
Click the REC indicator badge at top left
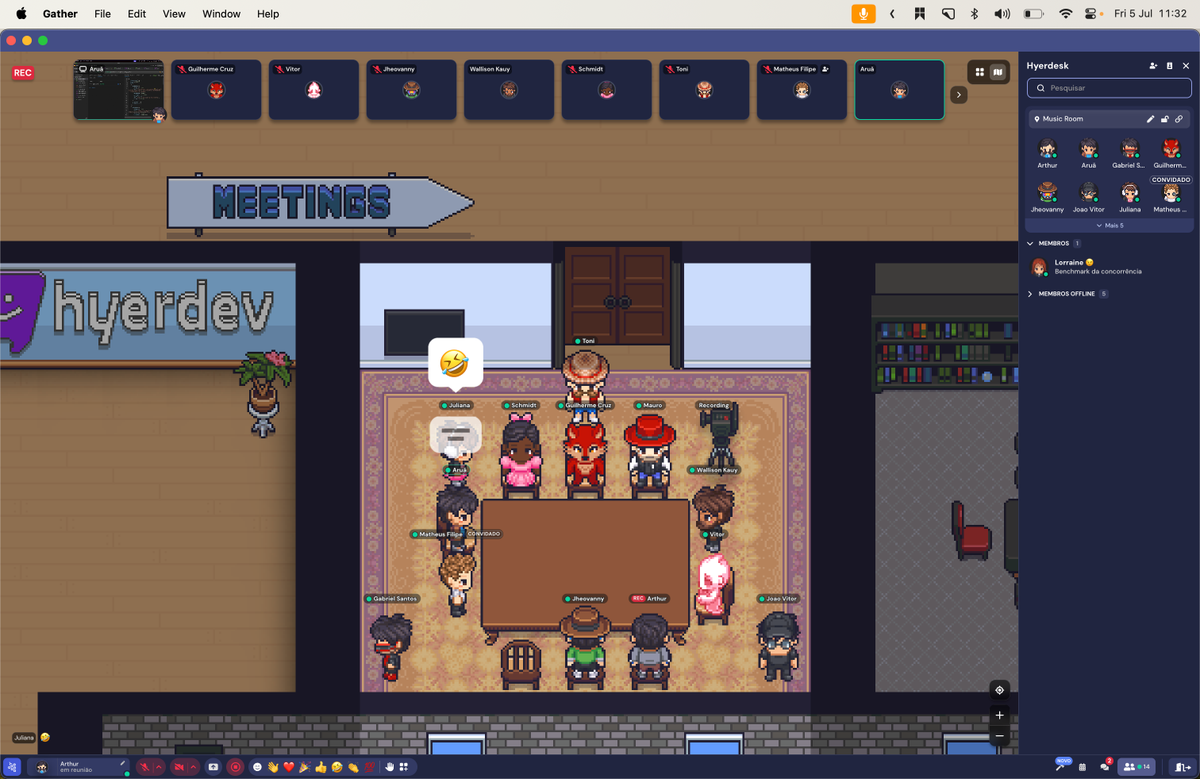22,73
